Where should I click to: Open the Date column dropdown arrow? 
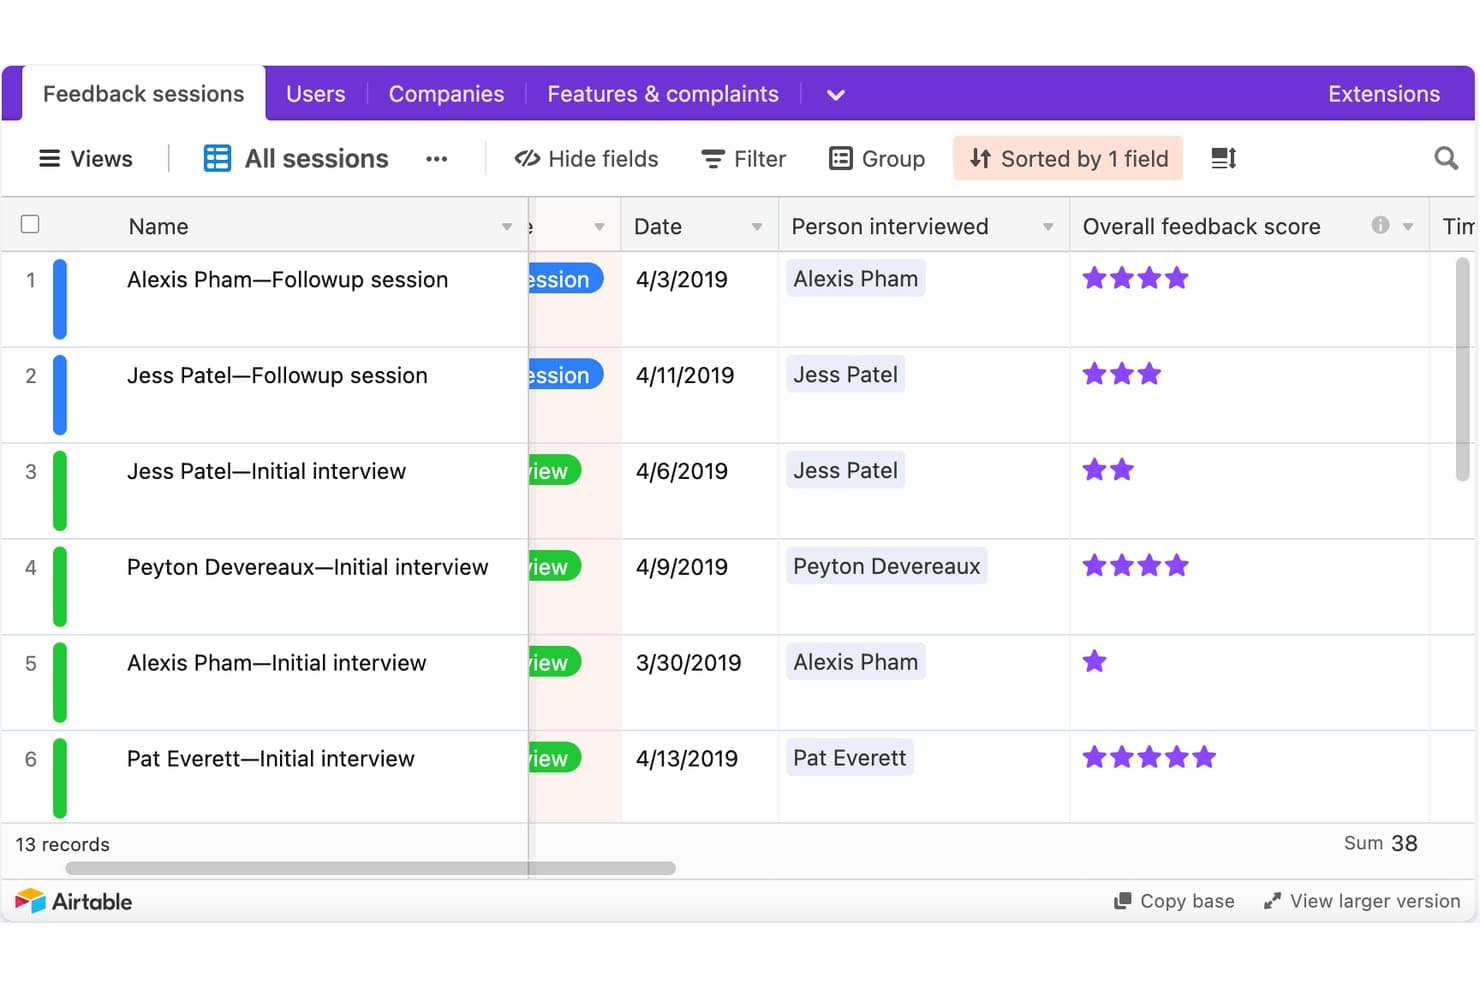click(x=757, y=227)
